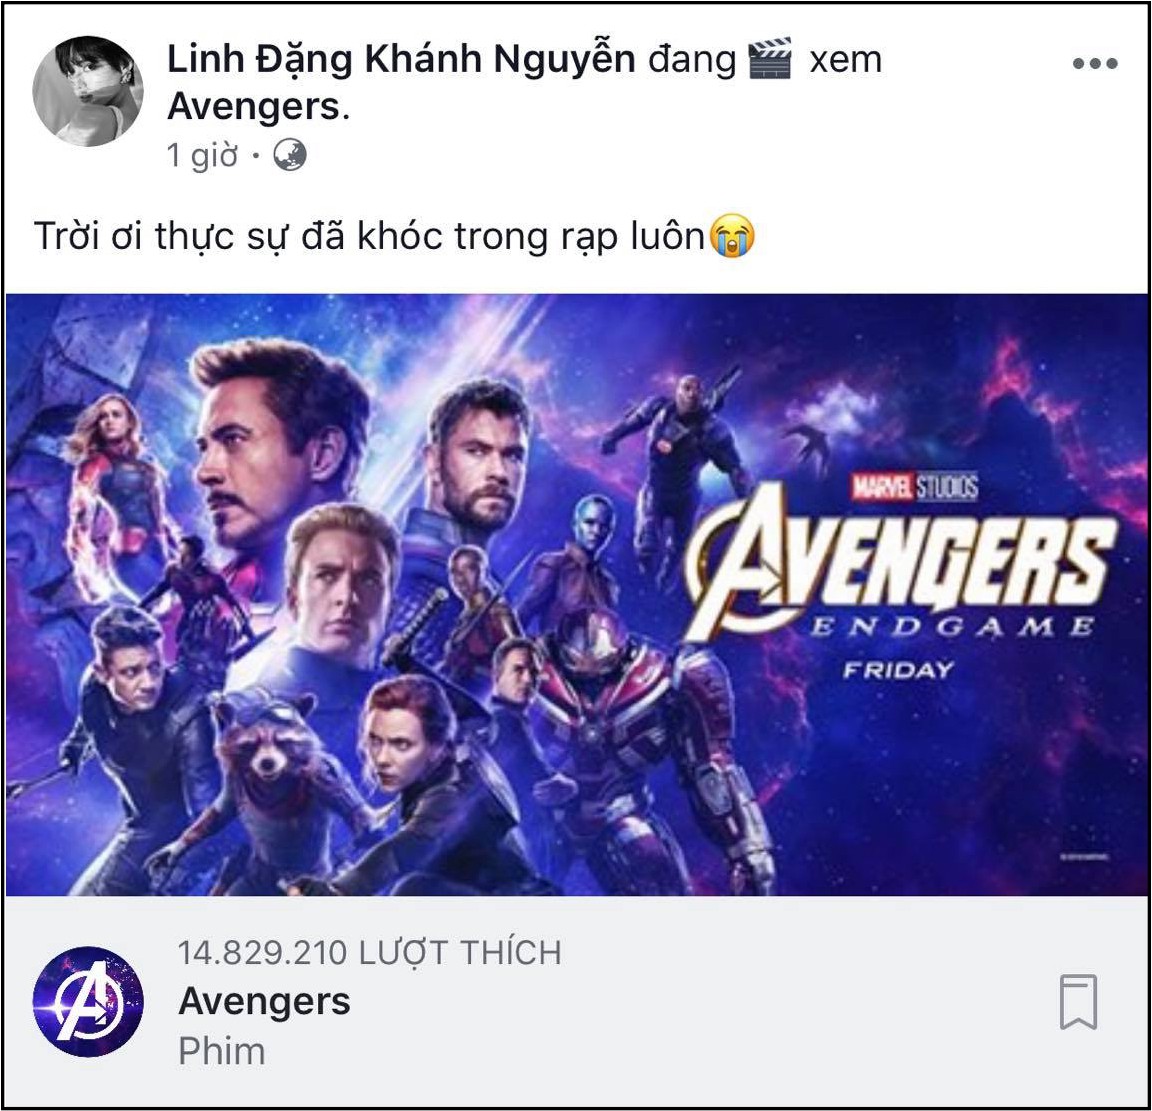Image resolution: width=1152 pixels, height=1111 pixels.
Task: Click the round Avengers page logo
Action: point(88,1002)
